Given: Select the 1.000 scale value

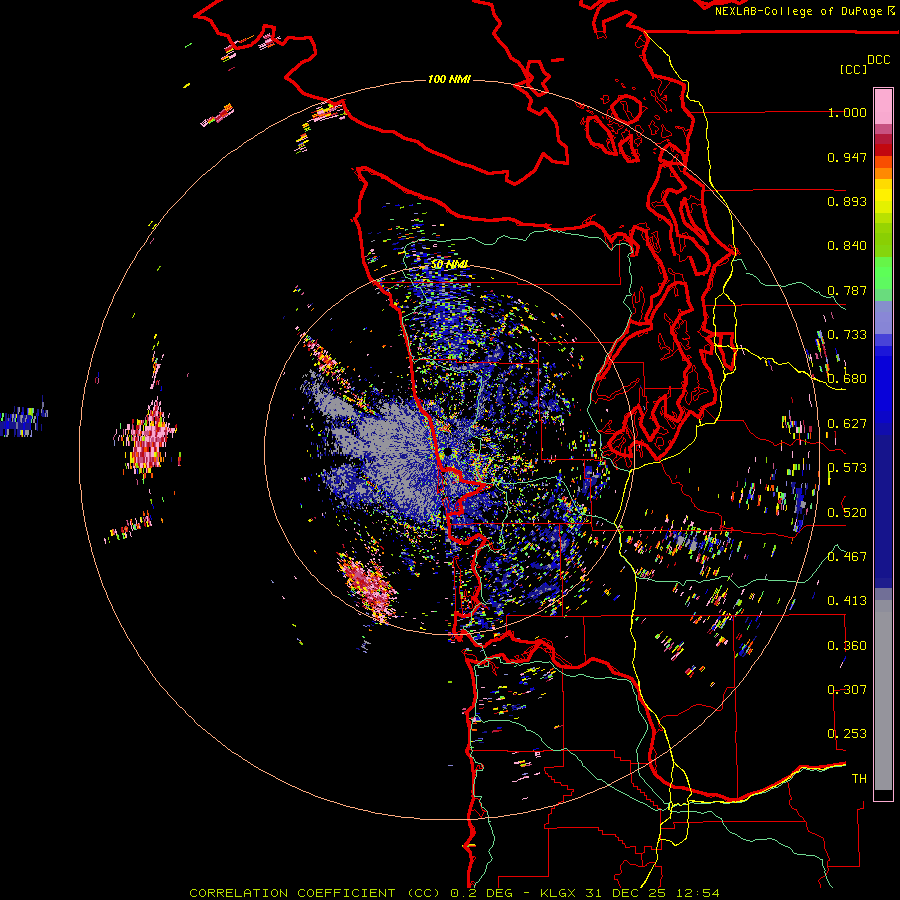Looking at the screenshot, I should [x=847, y=112].
